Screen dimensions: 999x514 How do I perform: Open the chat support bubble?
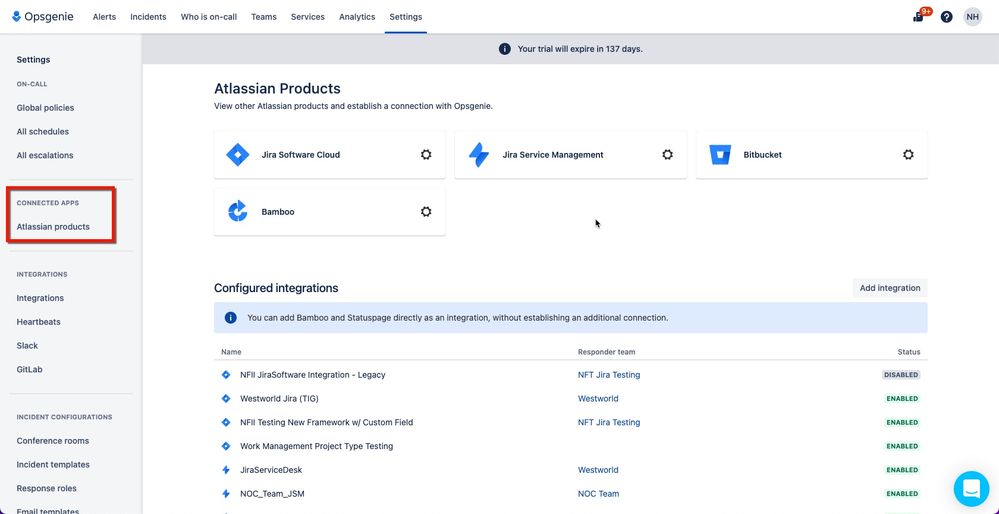[x=971, y=489]
